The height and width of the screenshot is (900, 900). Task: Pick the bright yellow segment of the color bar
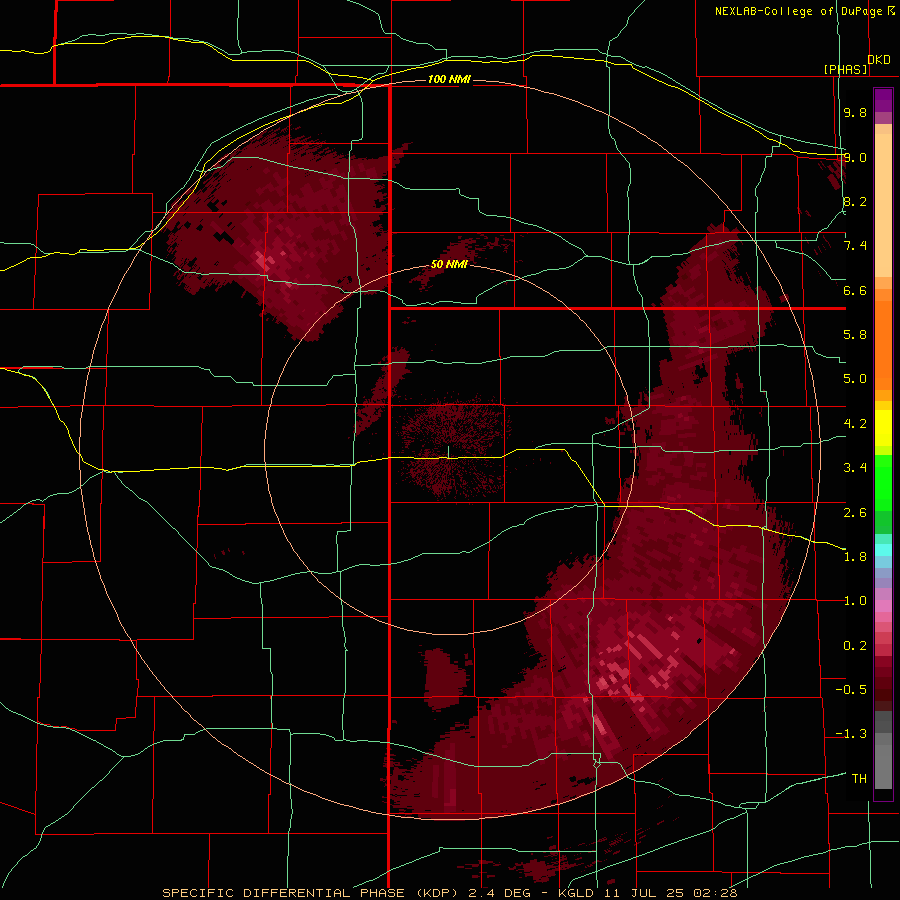click(x=883, y=428)
